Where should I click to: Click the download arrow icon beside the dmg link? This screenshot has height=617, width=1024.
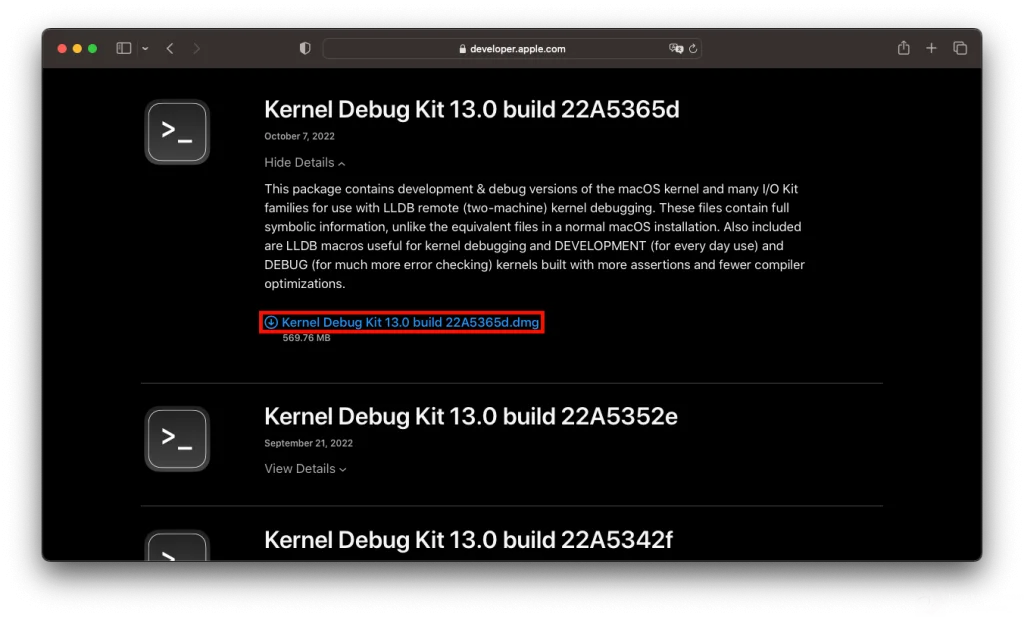click(x=271, y=322)
